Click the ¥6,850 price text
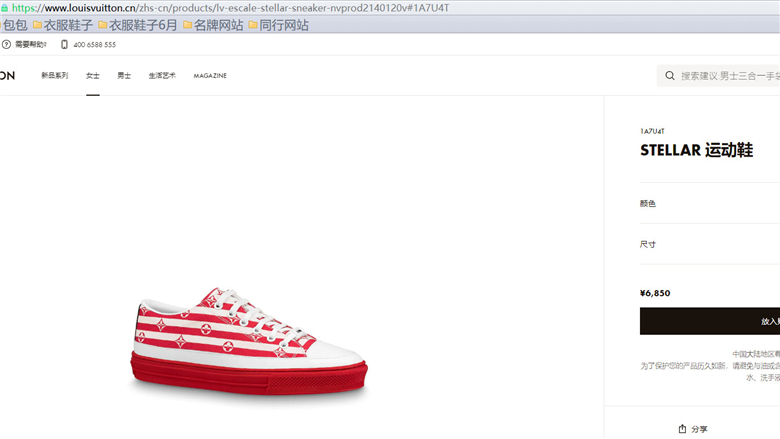Viewport: 780px width, 439px height. [655, 293]
